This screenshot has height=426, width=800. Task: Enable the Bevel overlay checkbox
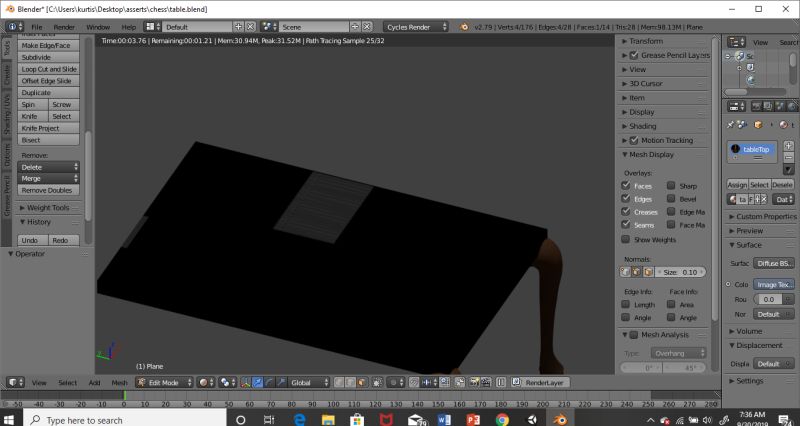coord(671,198)
